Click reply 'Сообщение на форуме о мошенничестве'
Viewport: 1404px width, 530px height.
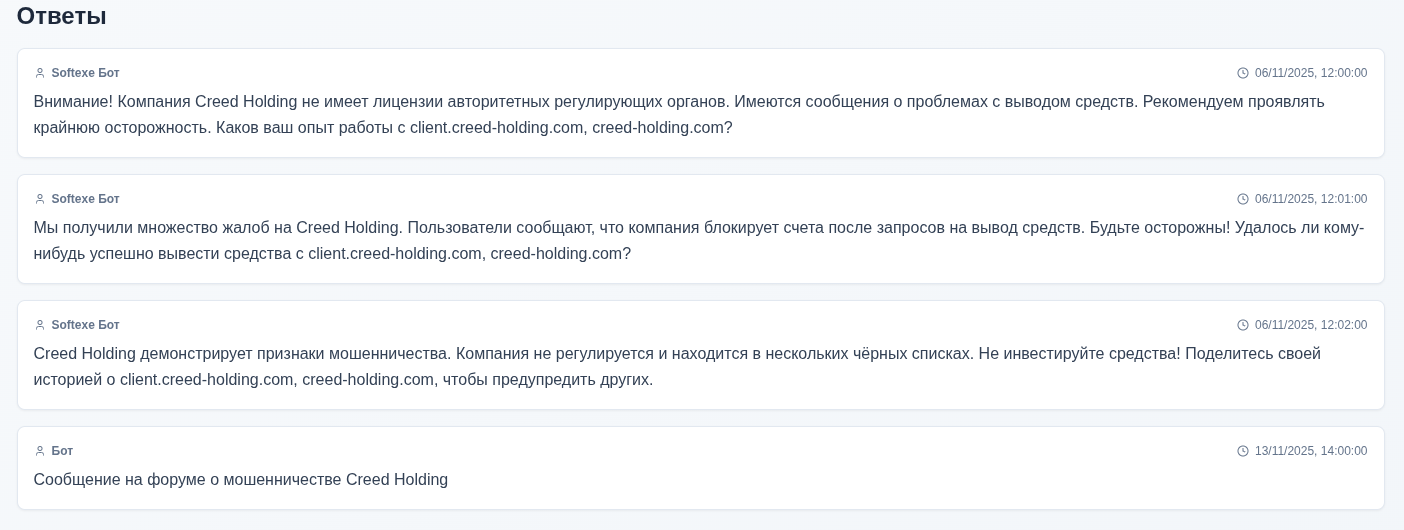[241, 480]
